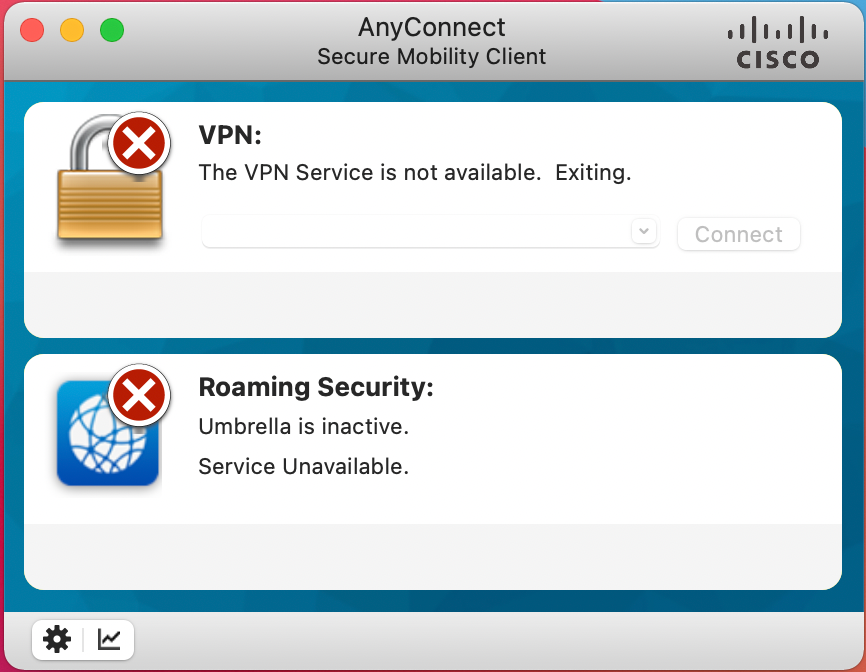This screenshot has height=672, width=866.
Task: Minimize the window with yellow button
Action: pyautogui.click(x=72, y=30)
